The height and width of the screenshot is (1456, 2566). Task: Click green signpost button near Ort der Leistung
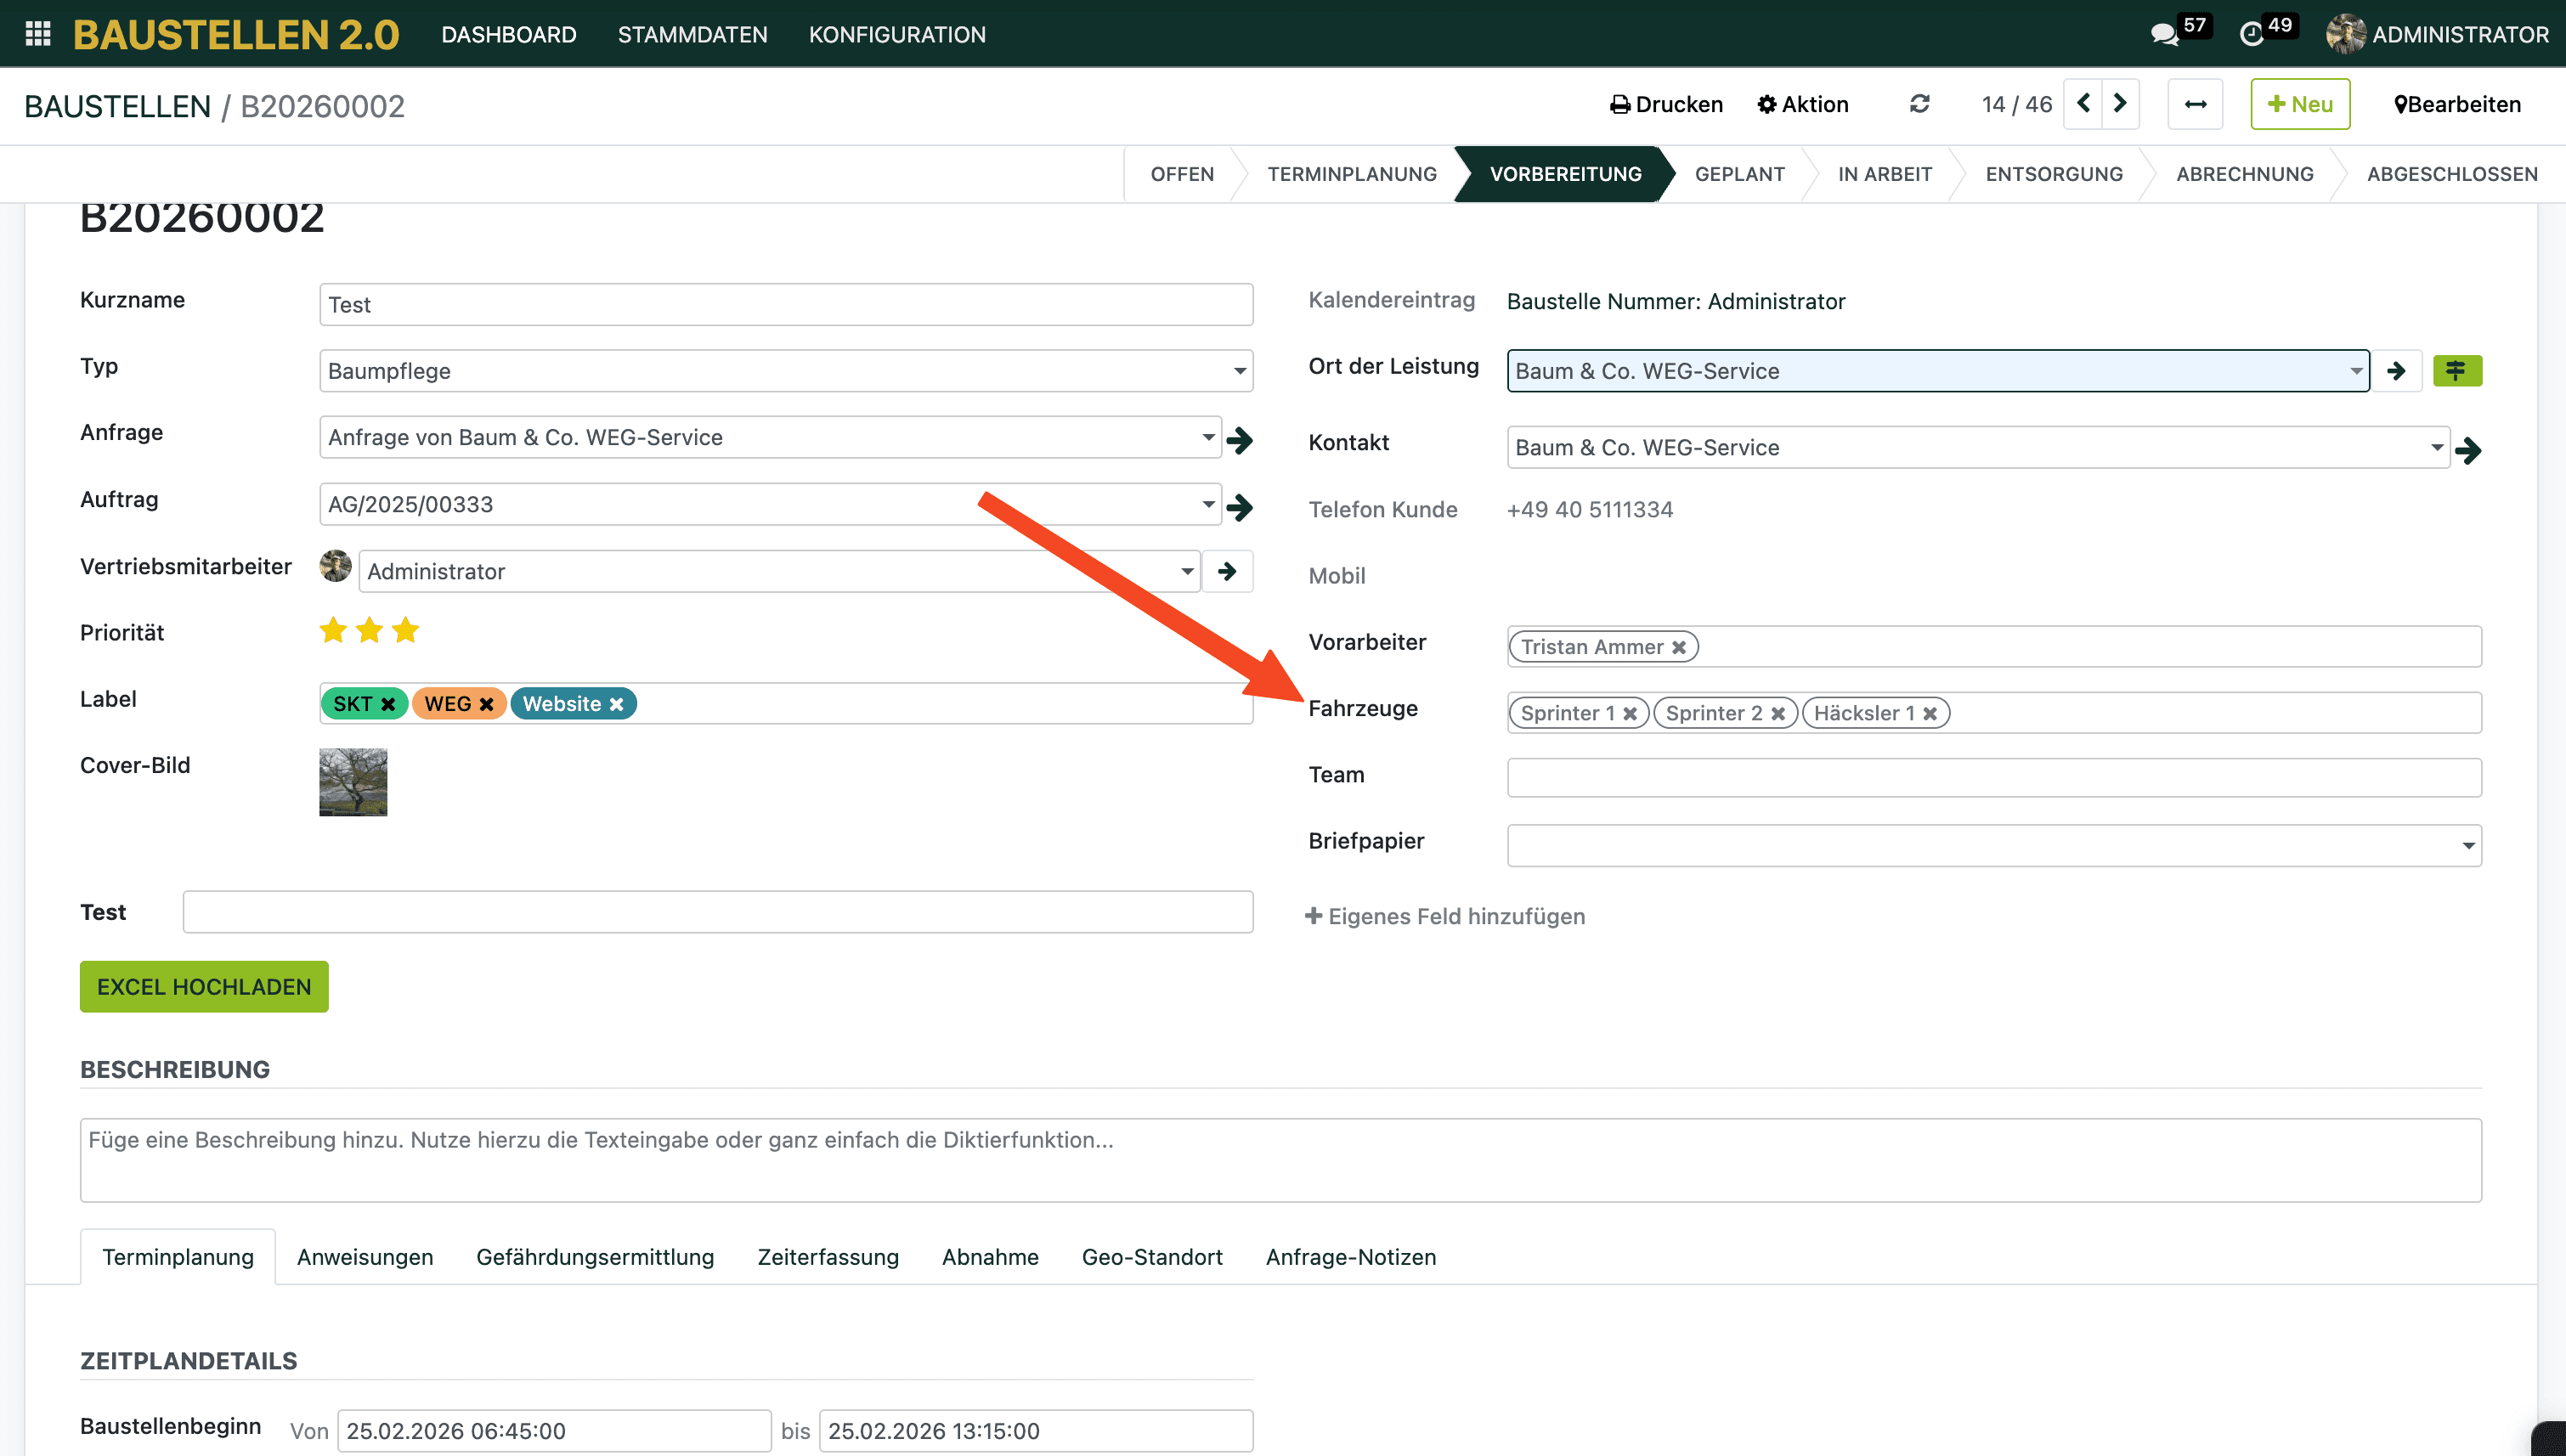point(2456,371)
